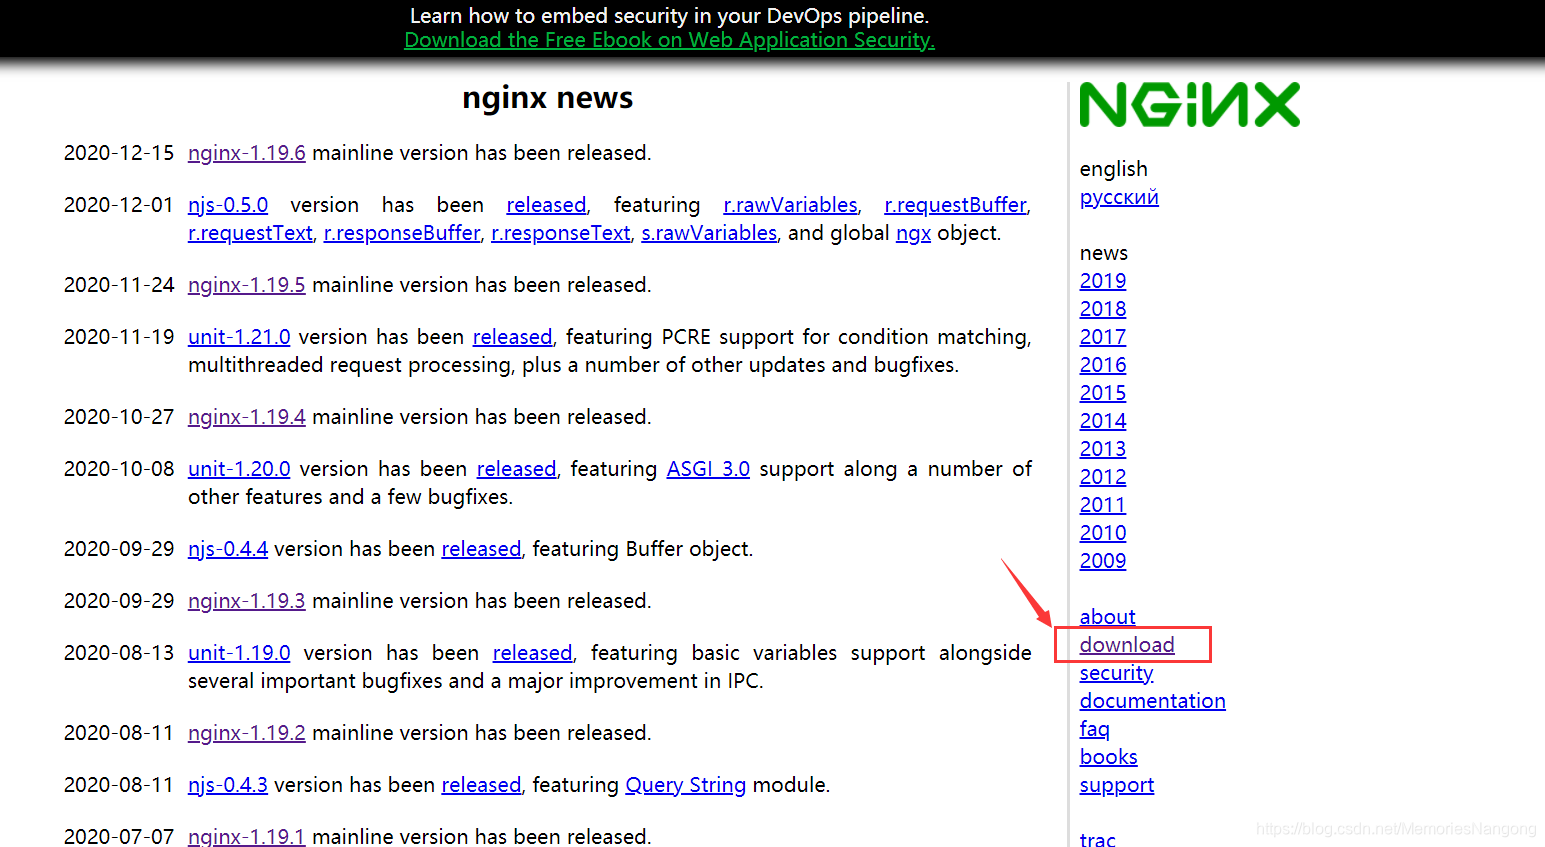Open the faq page
Screen dimensions: 1545x847
(x=1094, y=729)
